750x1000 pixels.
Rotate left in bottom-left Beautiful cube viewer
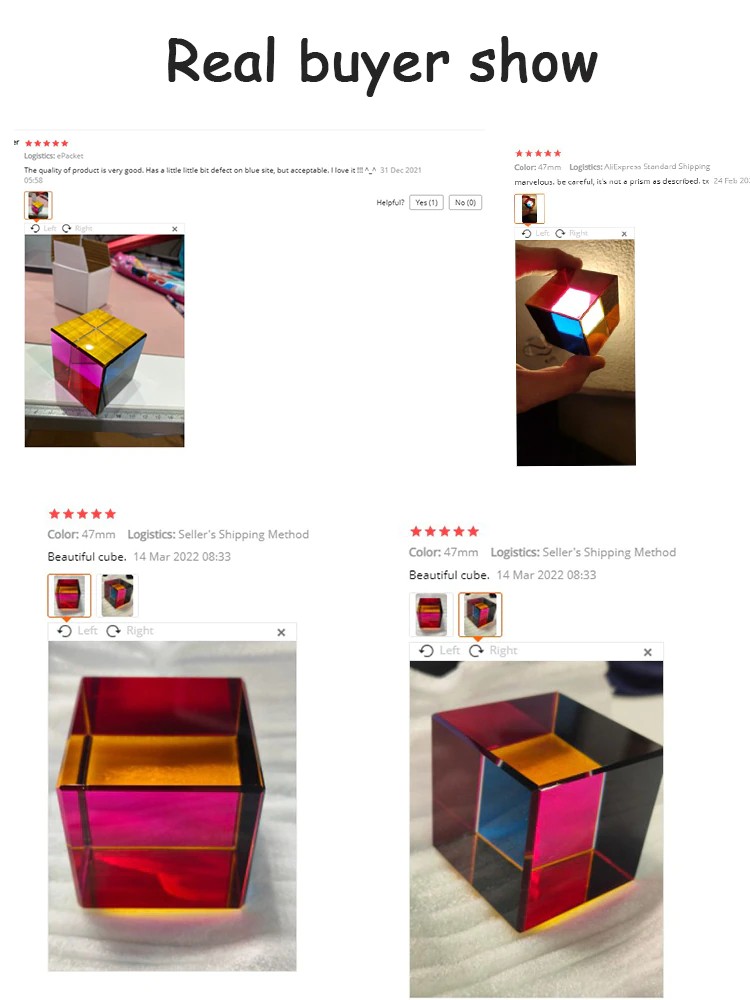64,631
